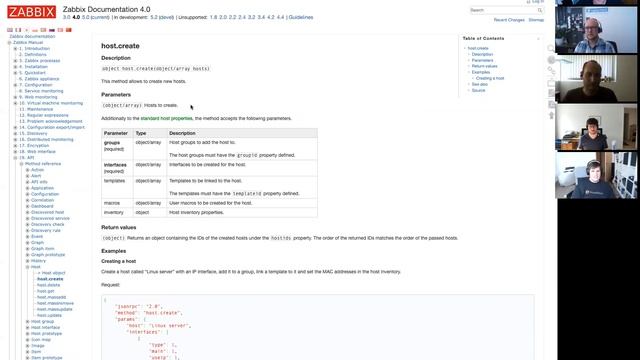640x360 pixels.
Task: Open 11. Maintenance page
Action: point(36,109)
